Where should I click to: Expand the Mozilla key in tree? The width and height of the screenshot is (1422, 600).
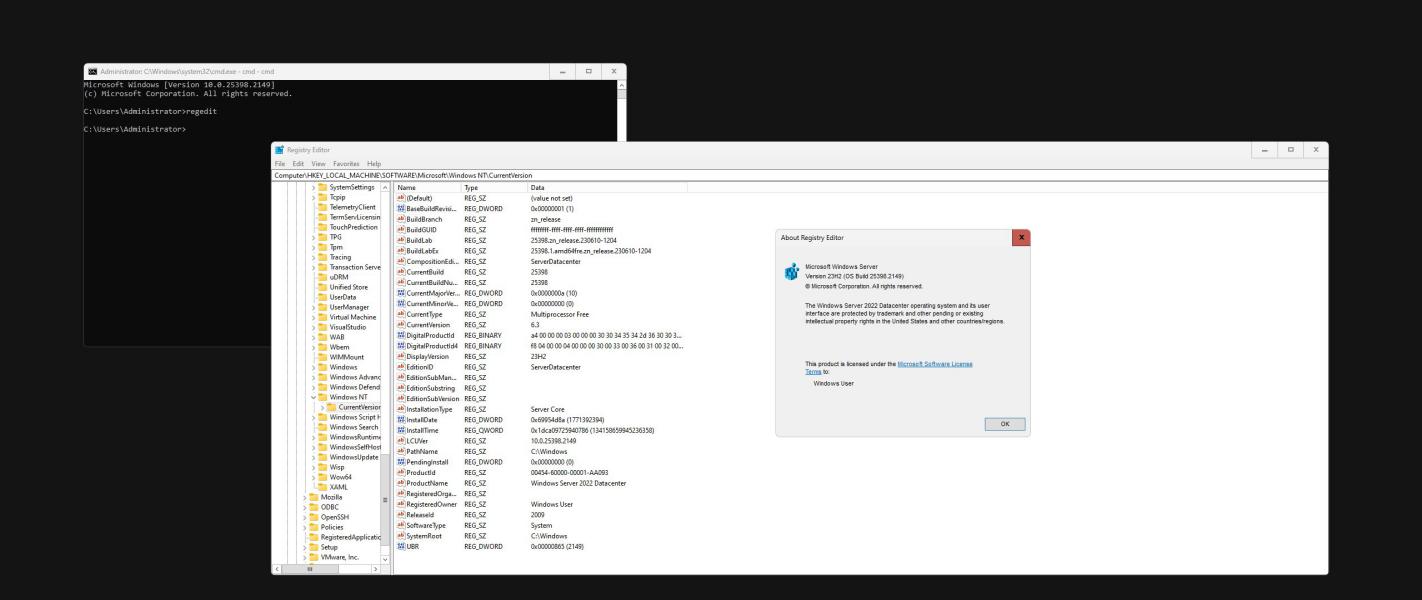pos(305,497)
